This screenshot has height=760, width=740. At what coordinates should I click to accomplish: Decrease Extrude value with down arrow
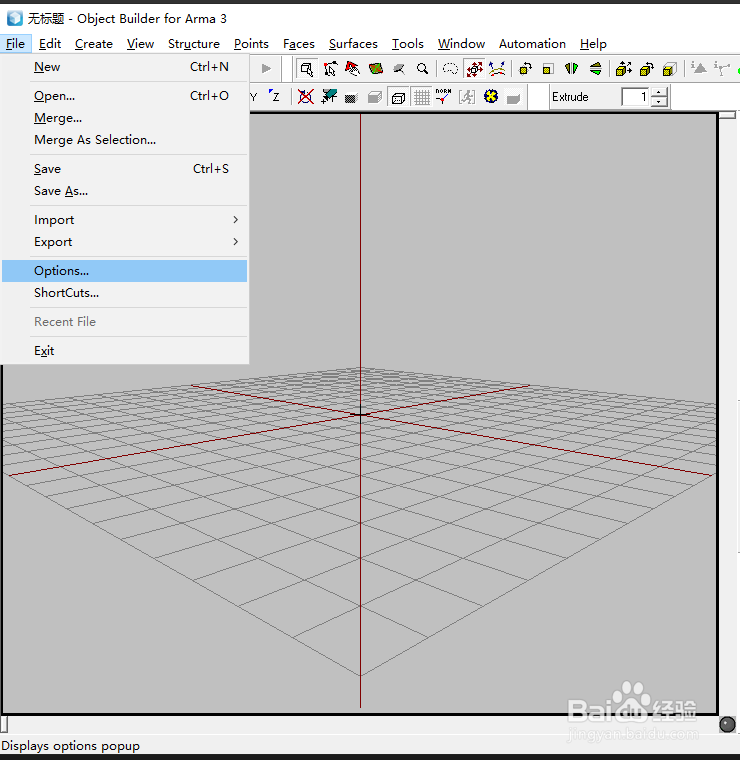659,102
